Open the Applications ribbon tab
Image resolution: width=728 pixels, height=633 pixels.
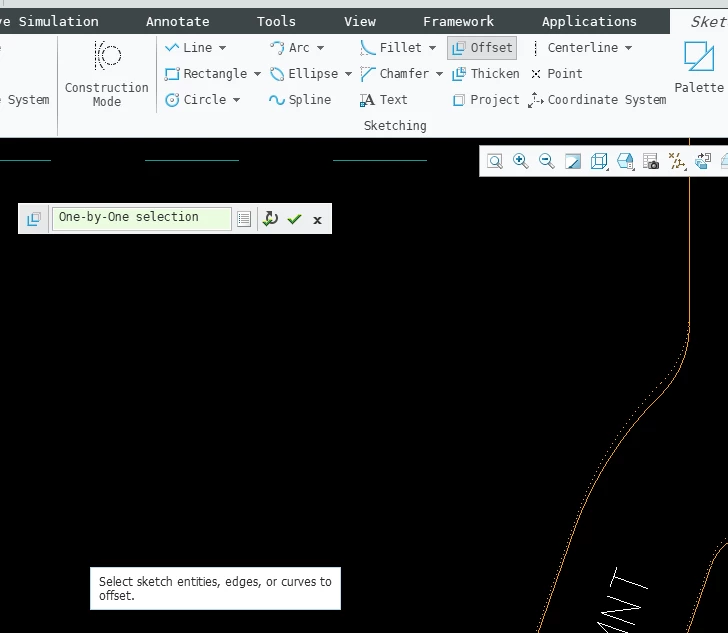[x=589, y=21]
